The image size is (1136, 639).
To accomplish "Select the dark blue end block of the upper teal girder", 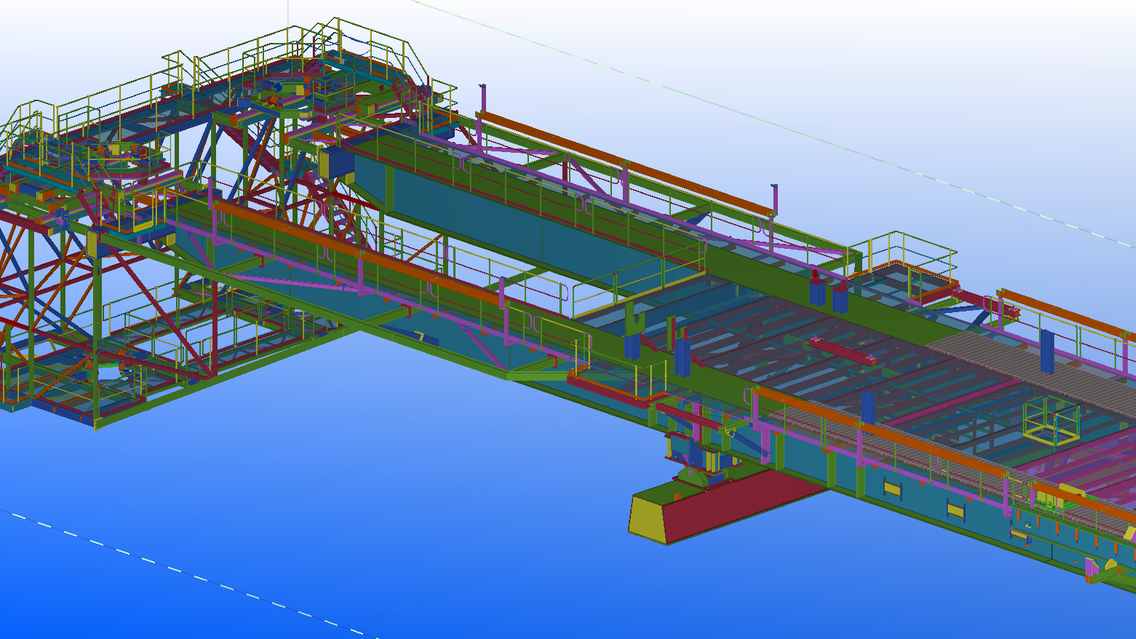I will (x=337, y=164).
